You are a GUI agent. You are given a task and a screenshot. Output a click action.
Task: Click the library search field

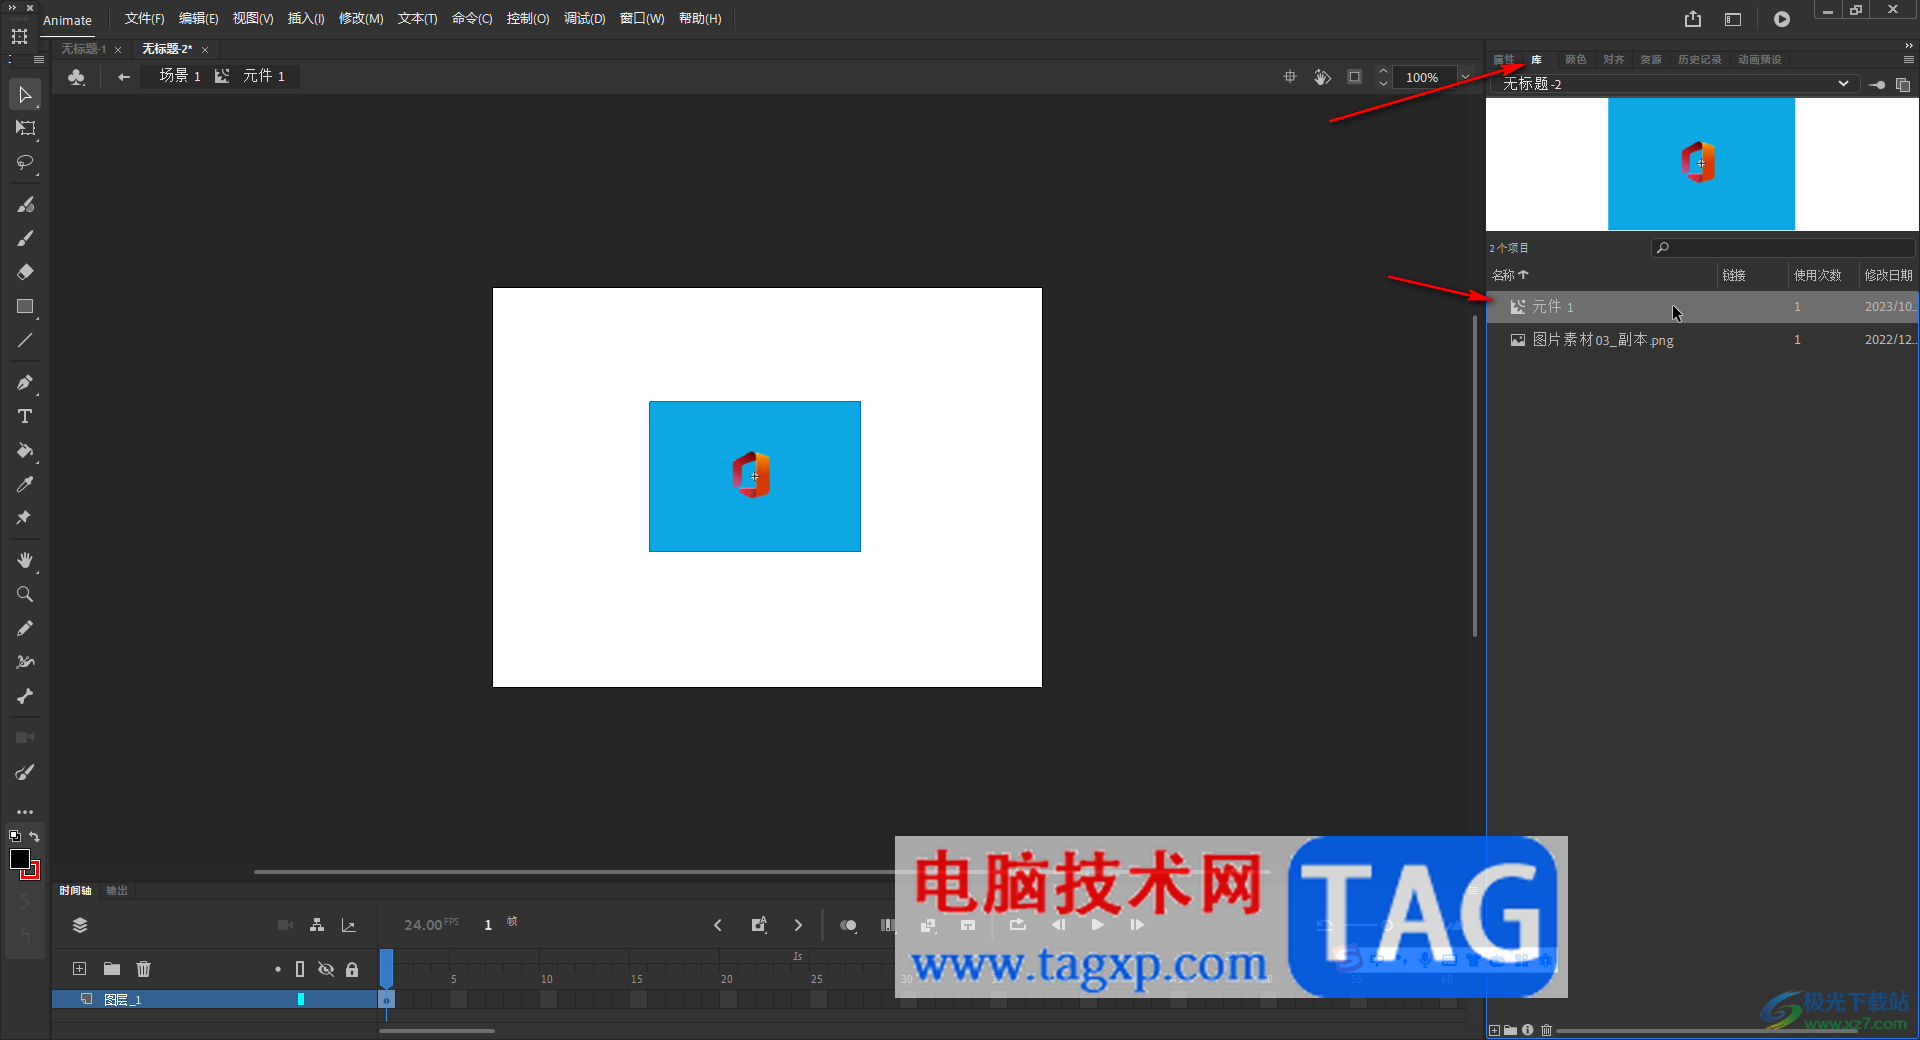[x=1783, y=248]
